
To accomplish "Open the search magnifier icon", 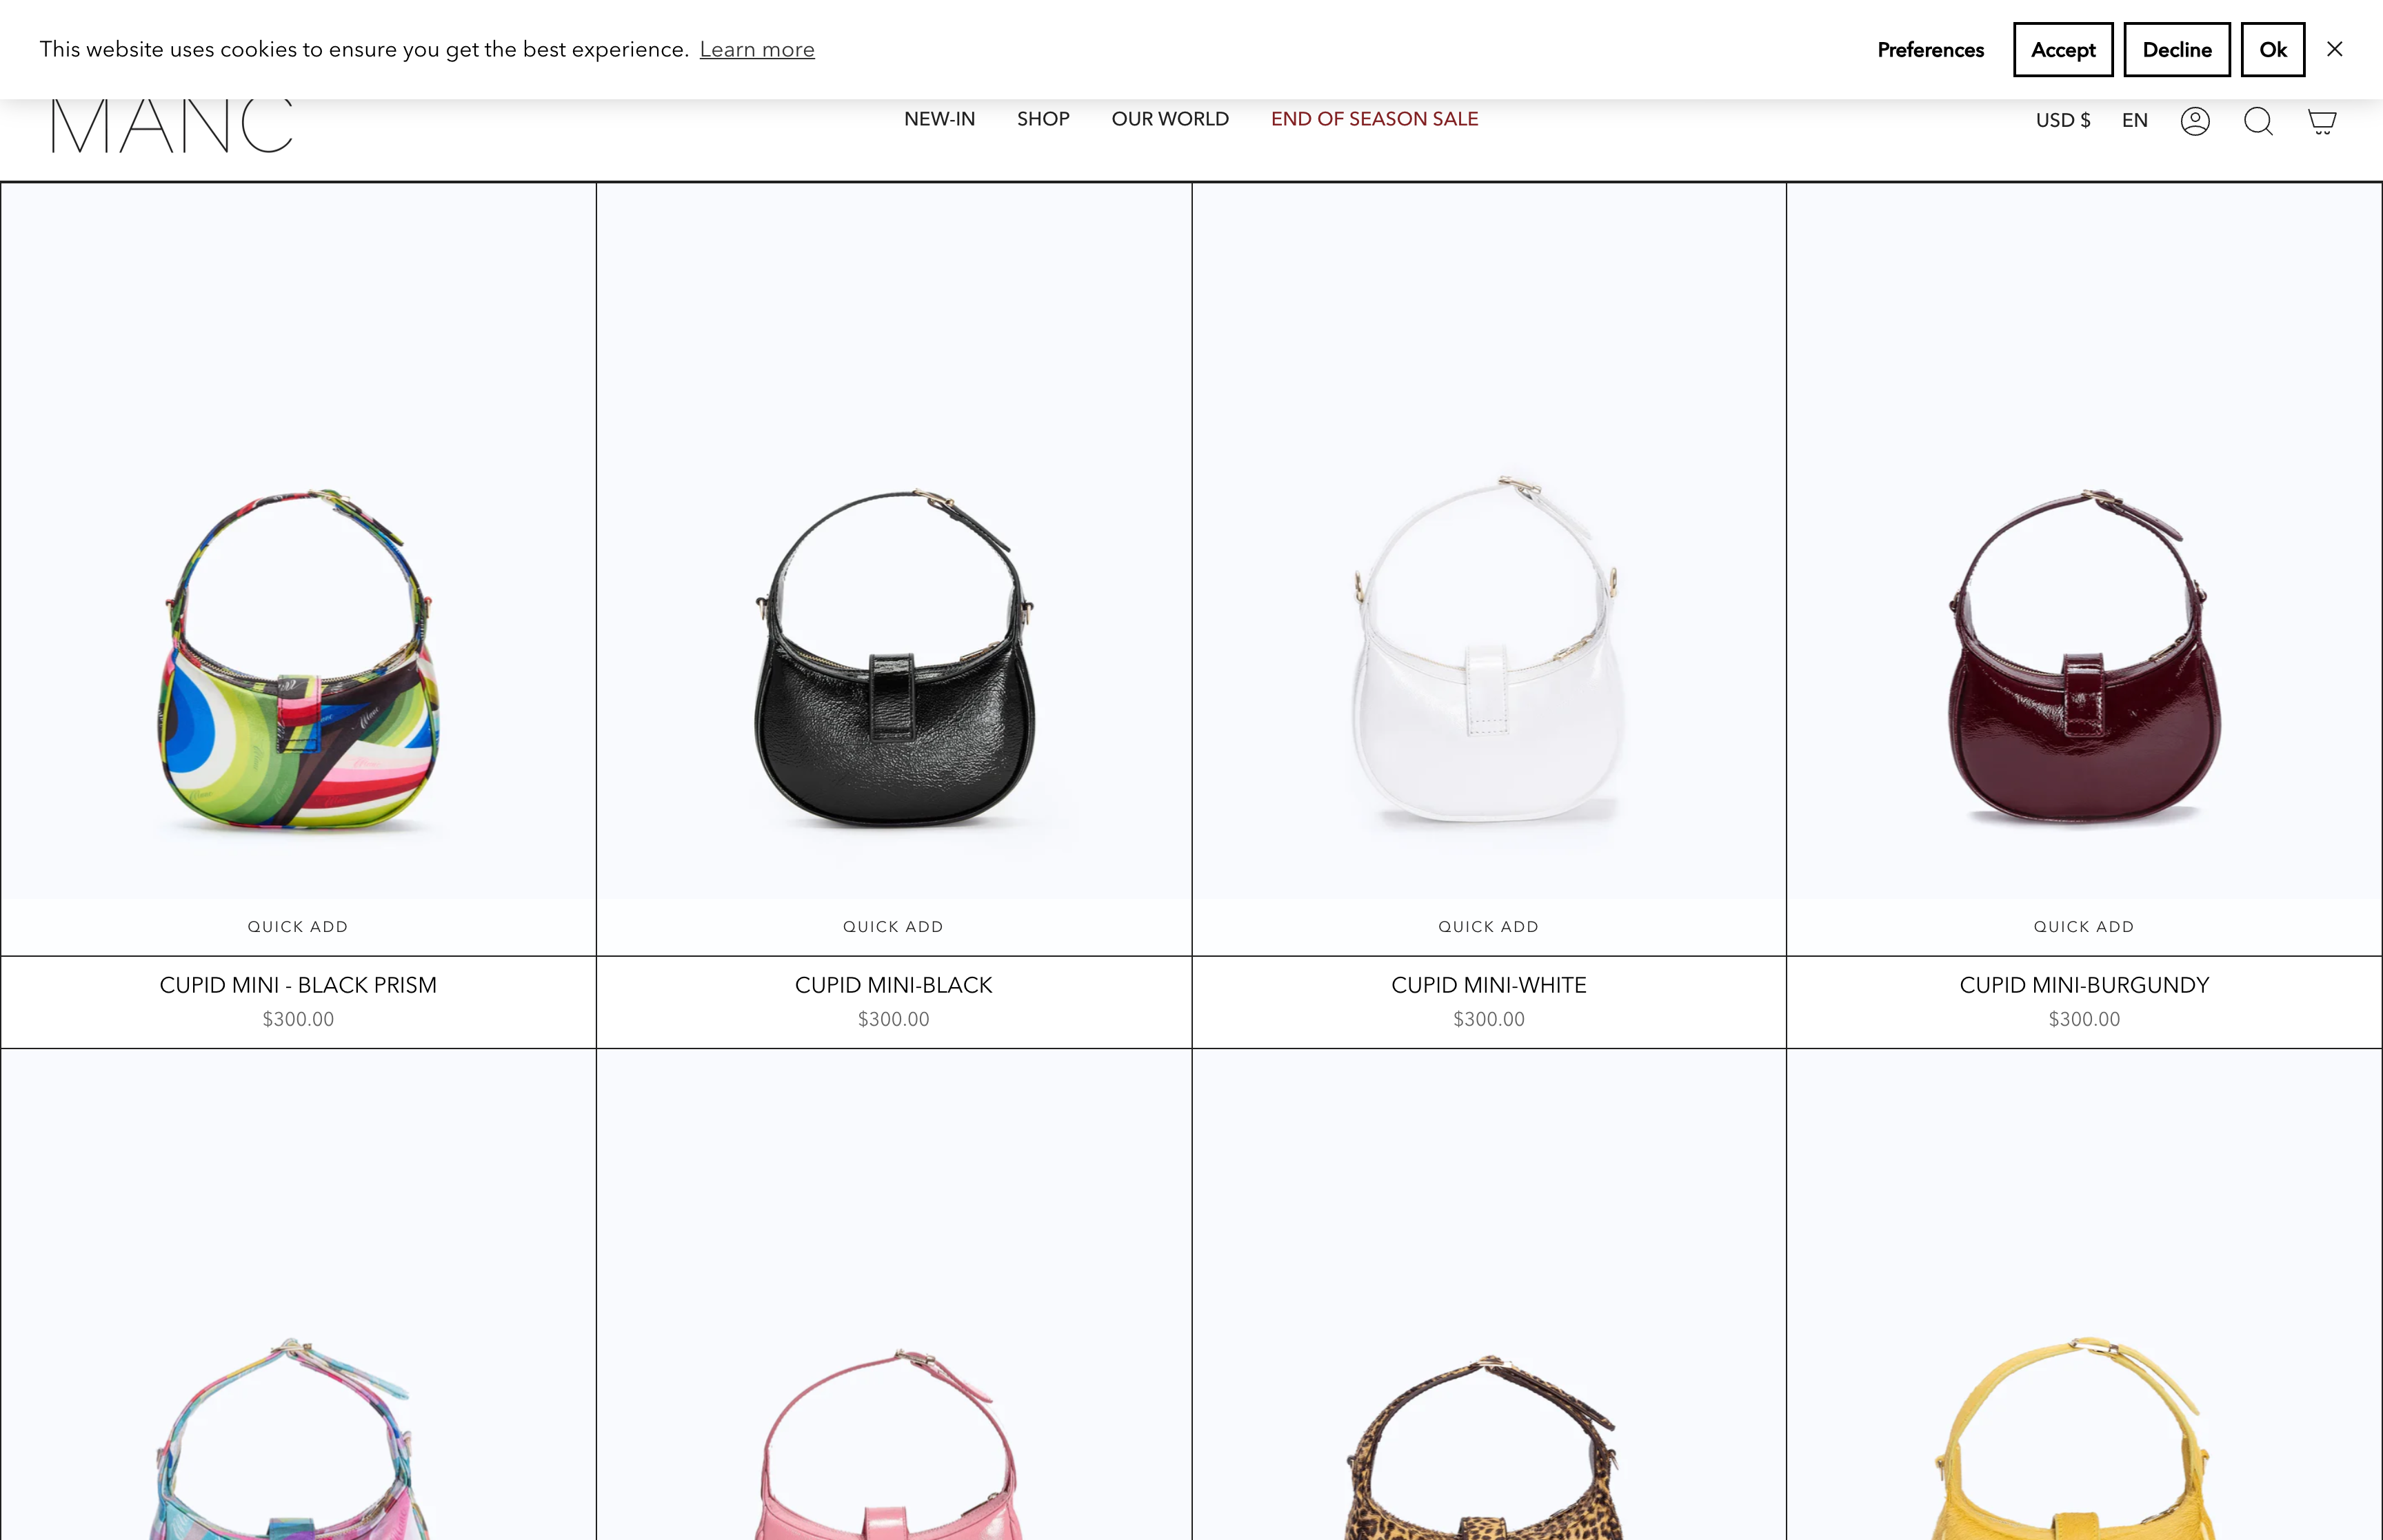I will click(2257, 121).
